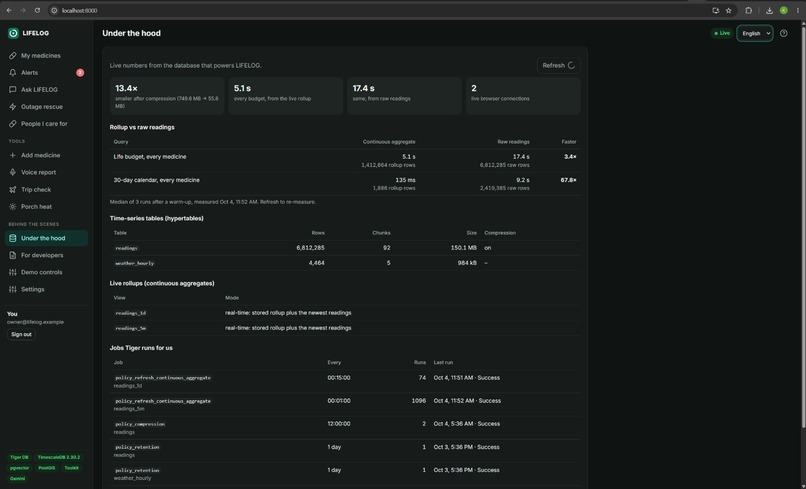Screen dimensions: 806x489
Task: Click the 6,812,285 rows cell
Action: [x=310, y=248]
